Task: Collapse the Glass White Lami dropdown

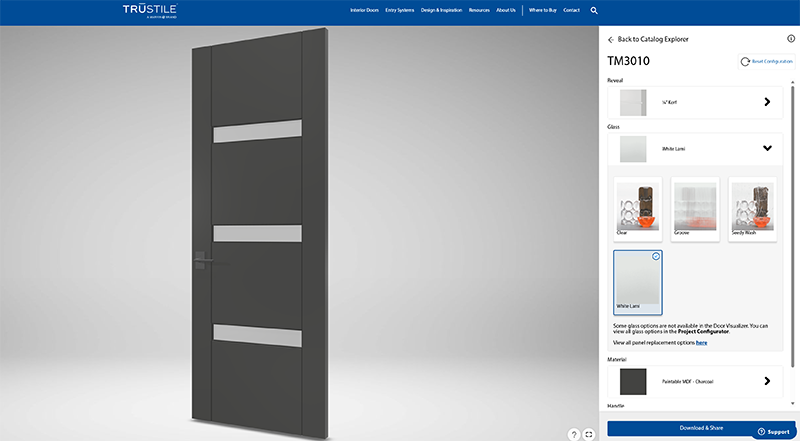Action: click(767, 148)
